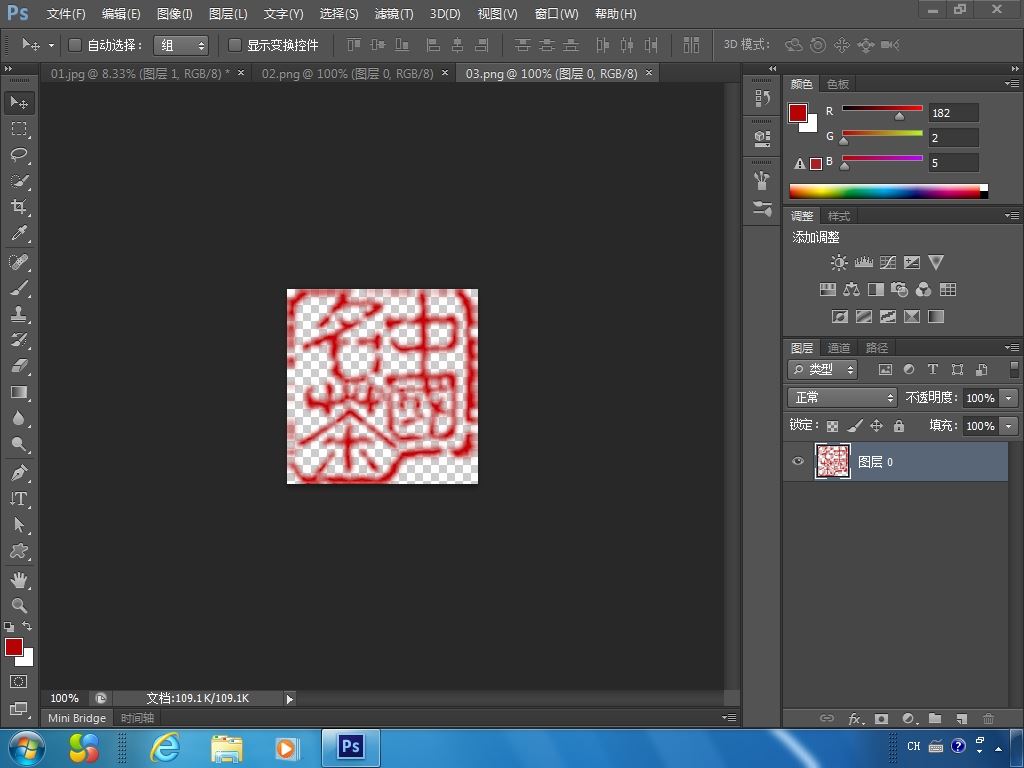Screen dimensions: 1024x768
Task: Select the Blur tool
Action: 19,419
